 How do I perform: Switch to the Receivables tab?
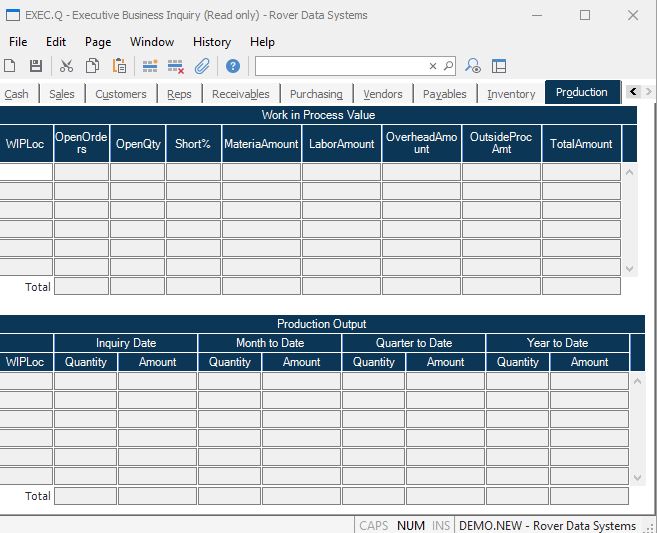click(240, 94)
